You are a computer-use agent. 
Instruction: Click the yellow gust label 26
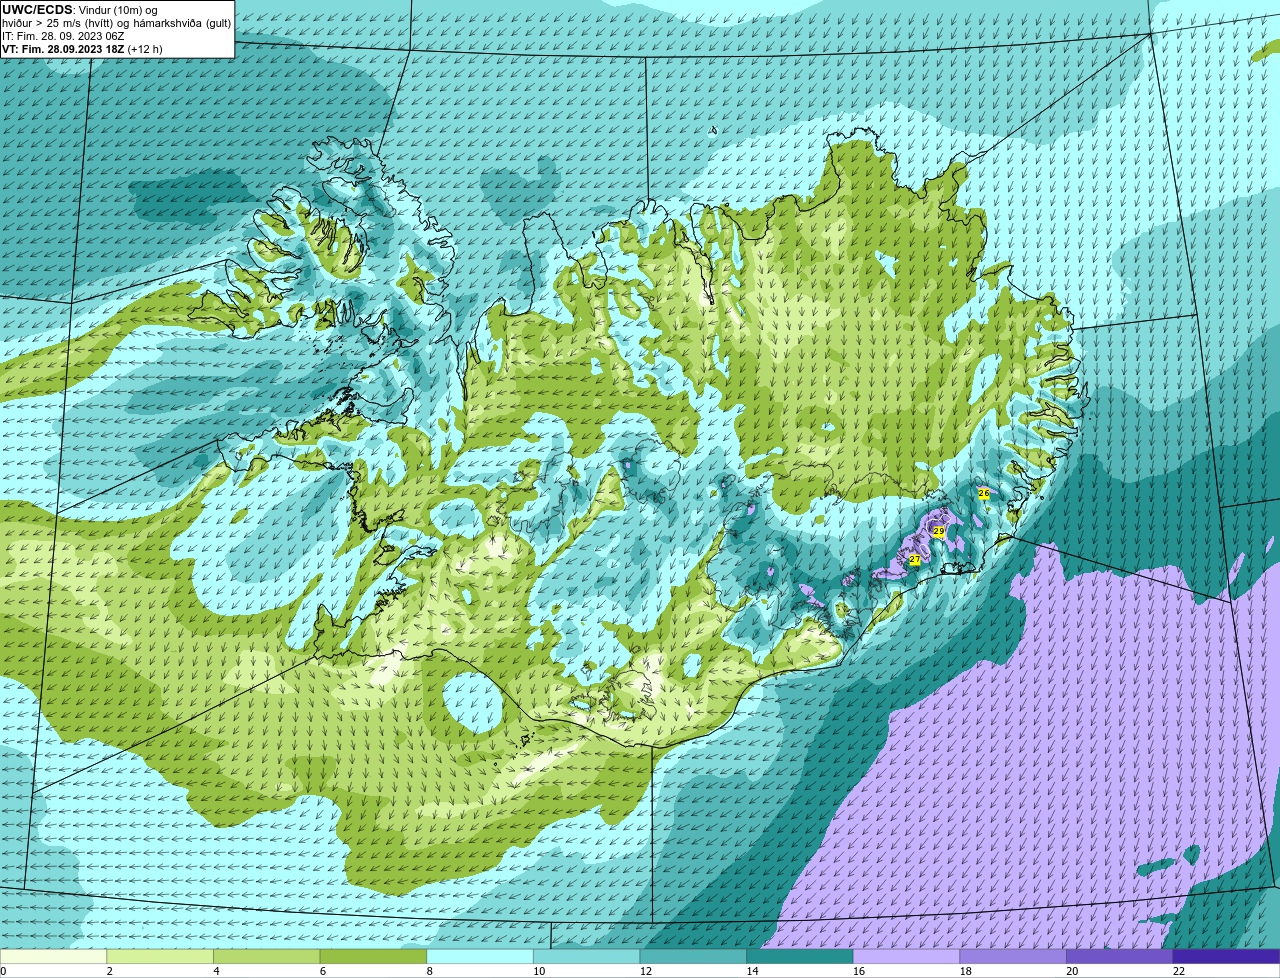(x=983, y=493)
